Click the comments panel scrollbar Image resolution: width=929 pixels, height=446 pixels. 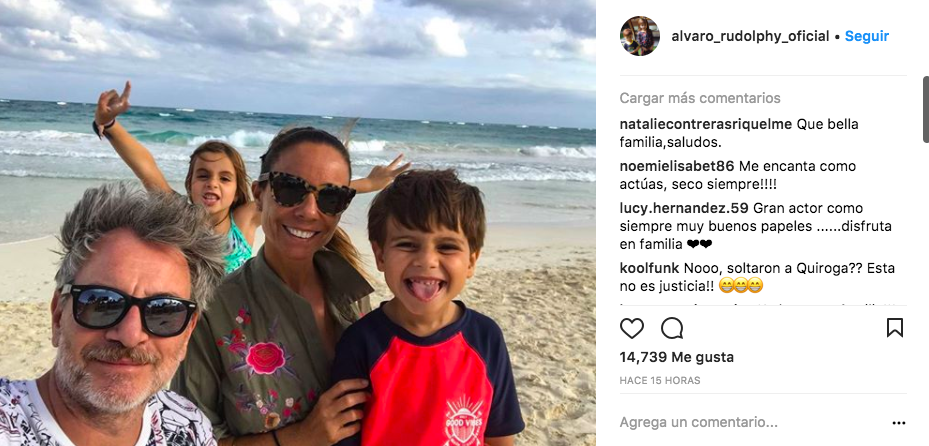tap(925, 110)
